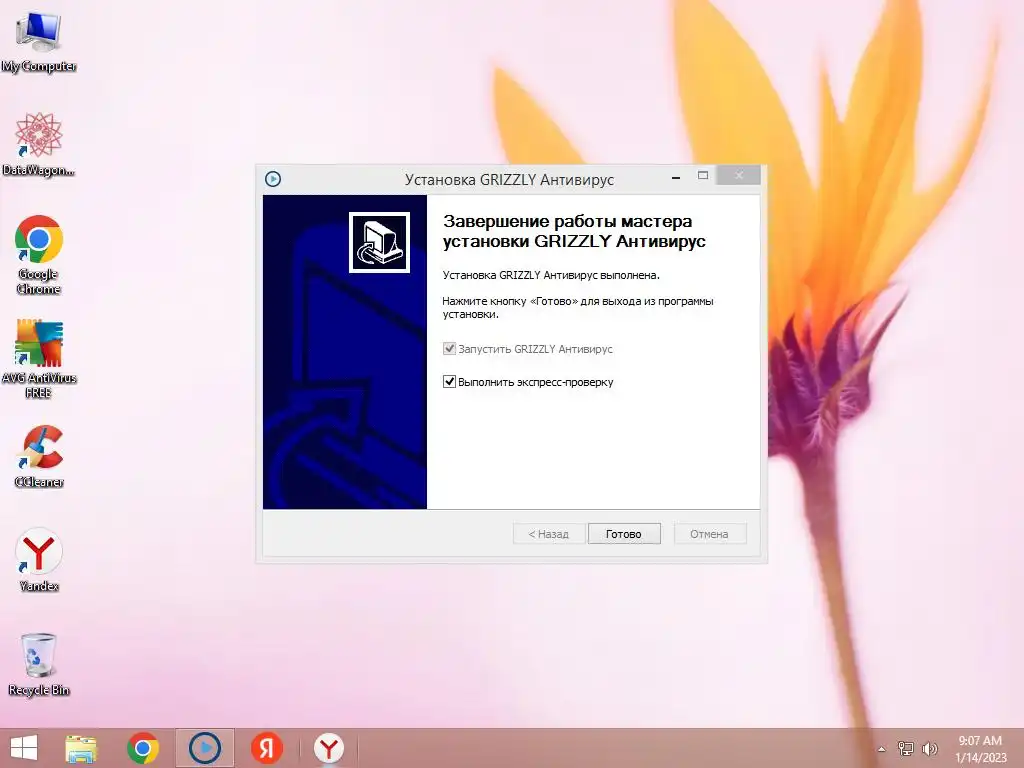Click the "Отмена" button
1024x768 pixels.
pos(709,534)
